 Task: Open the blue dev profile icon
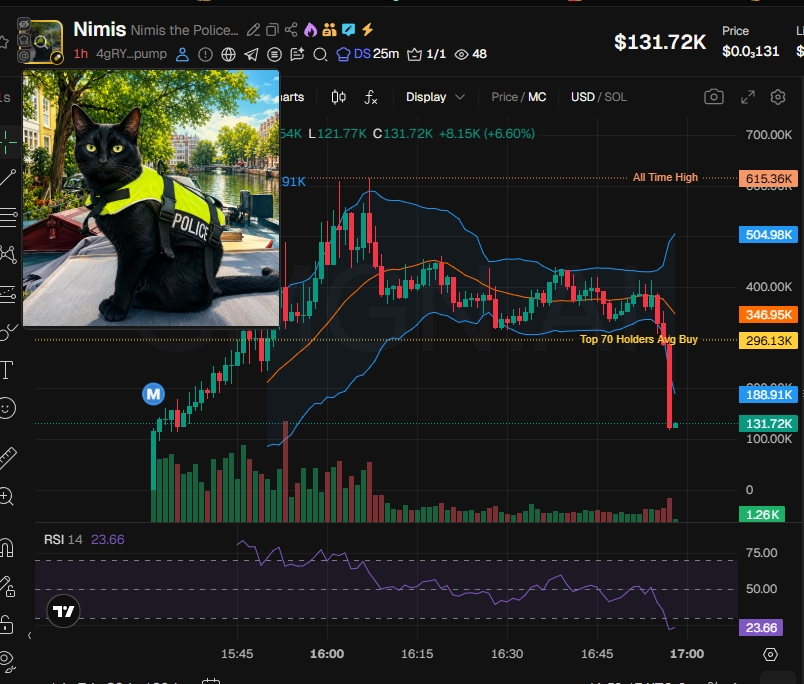(x=182, y=54)
